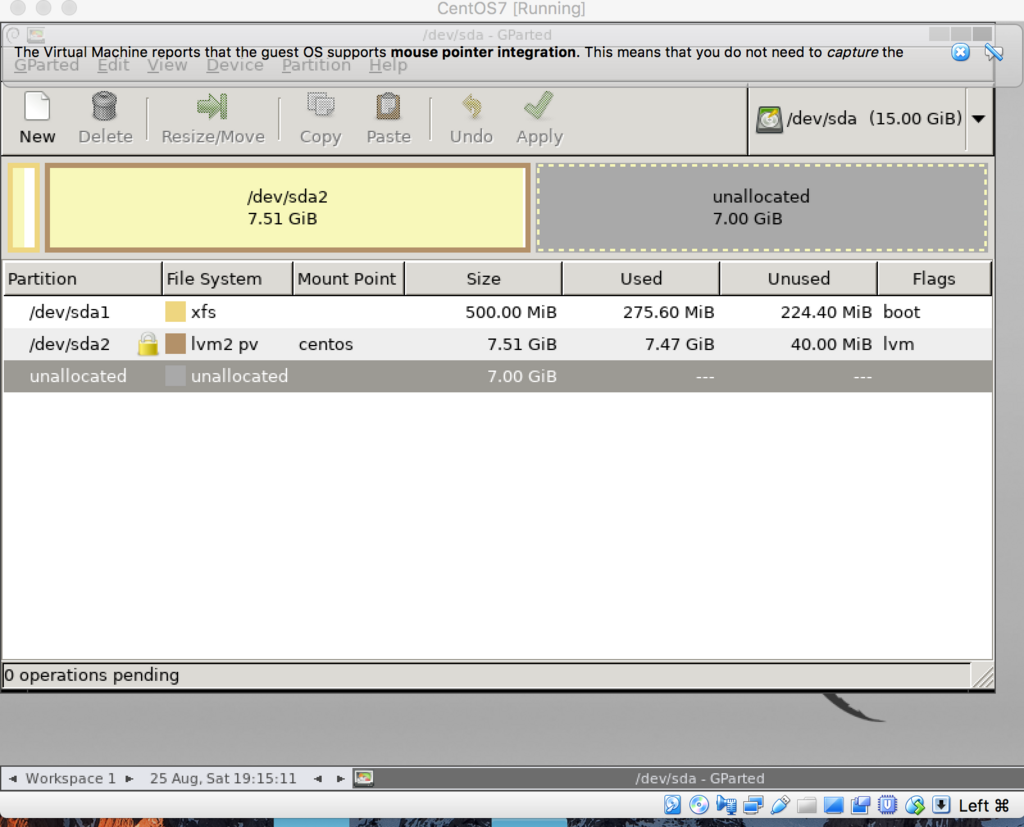Sort by the Size column header
The image size is (1024, 827).
pyautogui.click(x=483, y=279)
